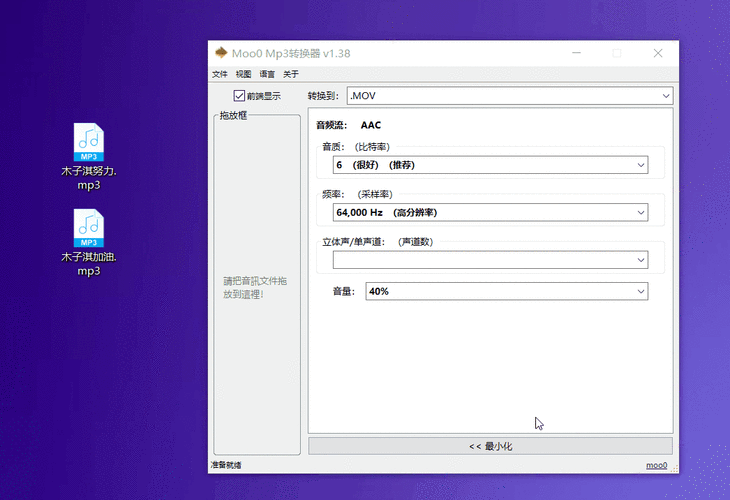Screen dimensions: 730x500
Task: Click the 音频流 AAC label
Action: tap(348, 125)
